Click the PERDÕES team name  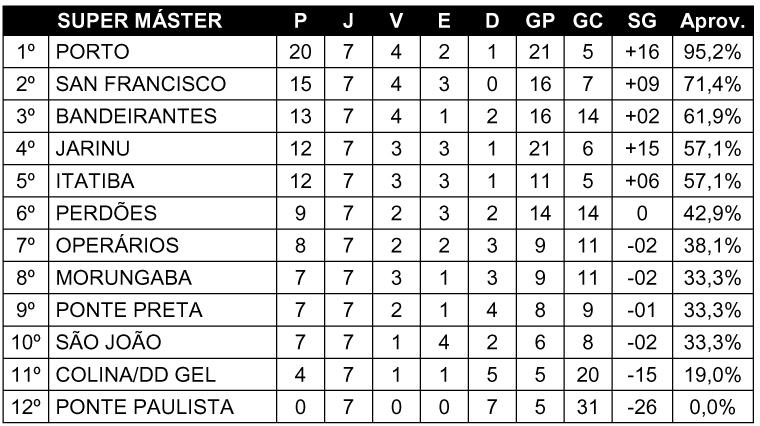click(x=106, y=213)
